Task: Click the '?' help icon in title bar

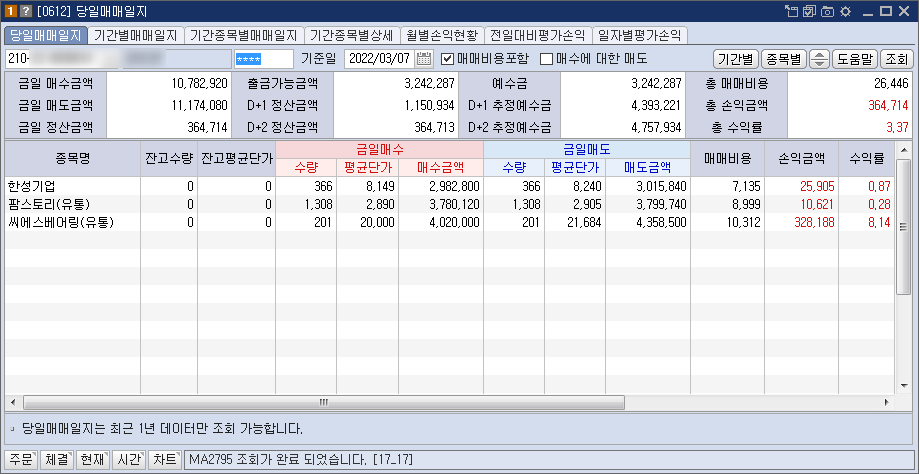Action: [25, 11]
